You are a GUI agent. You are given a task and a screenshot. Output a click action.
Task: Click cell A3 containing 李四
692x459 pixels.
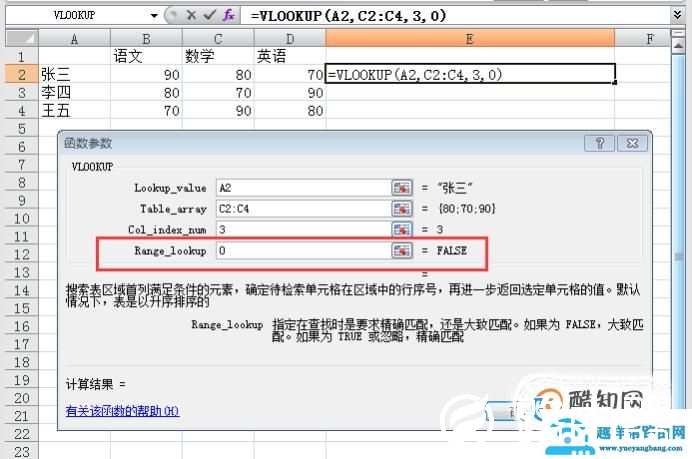(74, 92)
